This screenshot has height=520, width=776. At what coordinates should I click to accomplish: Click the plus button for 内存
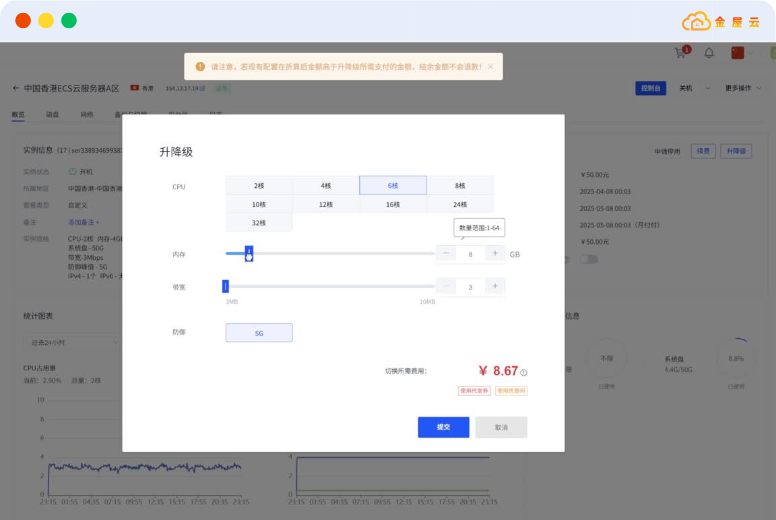(x=494, y=254)
